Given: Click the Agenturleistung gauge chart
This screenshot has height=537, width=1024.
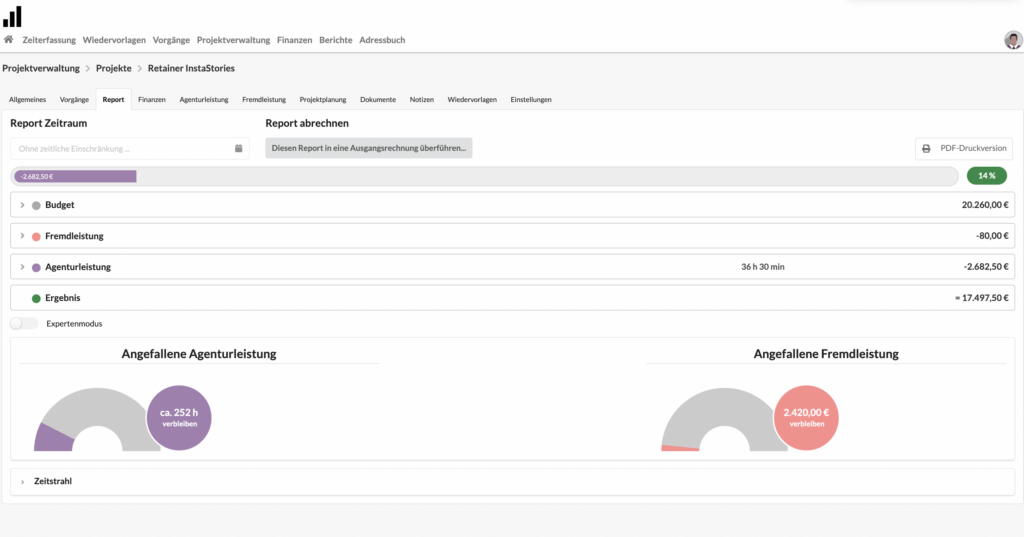Looking at the screenshot, I should point(97,419).
